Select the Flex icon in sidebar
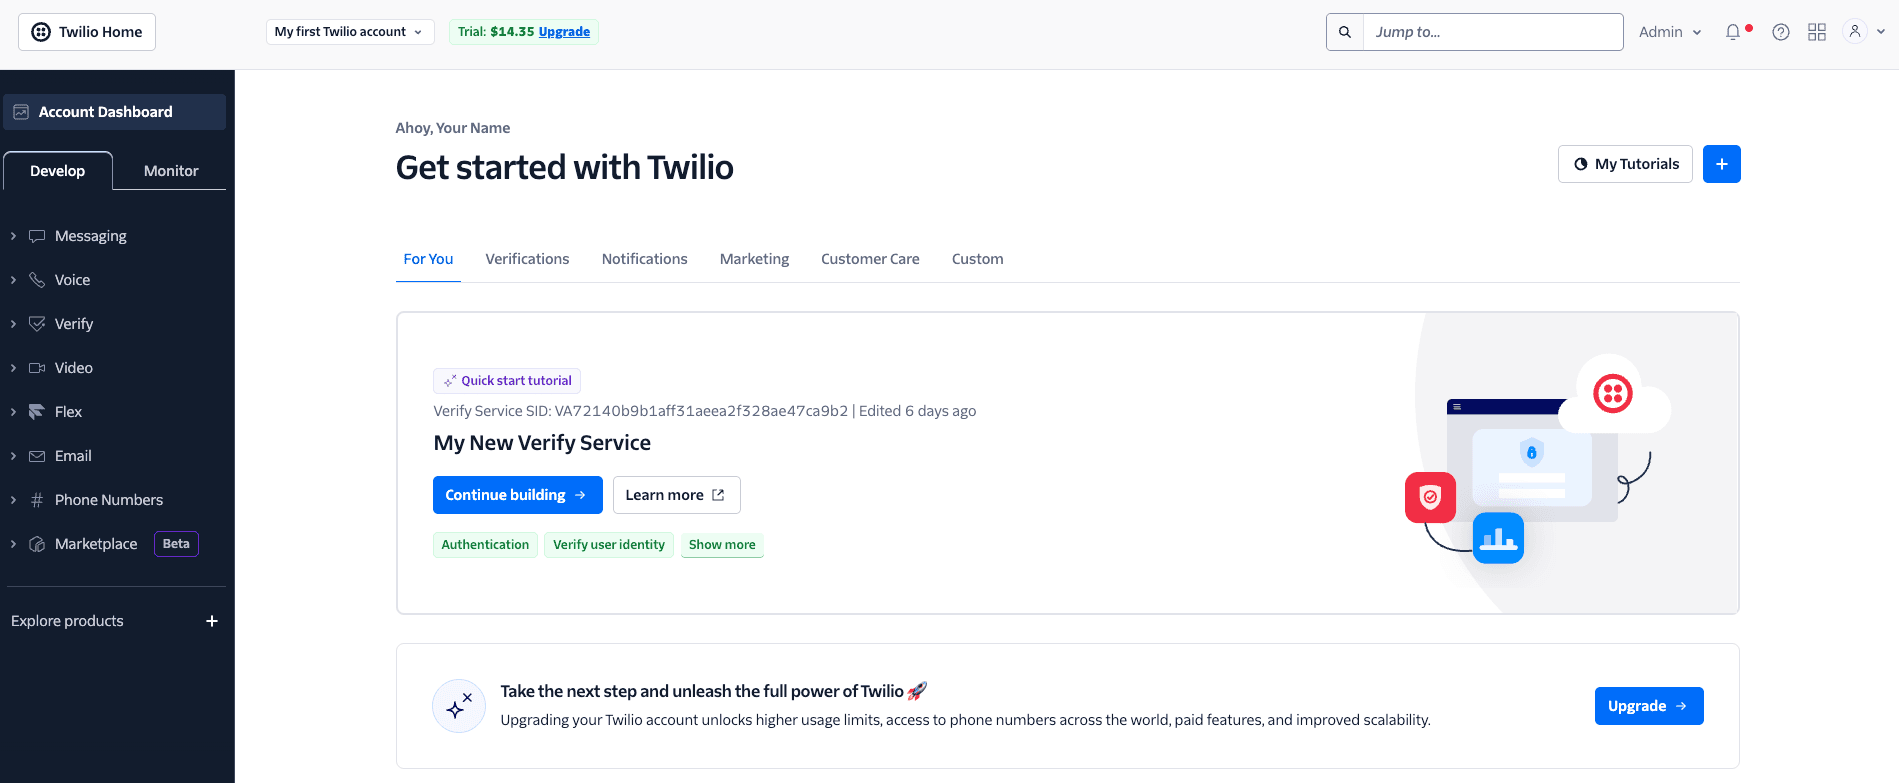The width and height of the screenshot is (1899, 783). 37,411
